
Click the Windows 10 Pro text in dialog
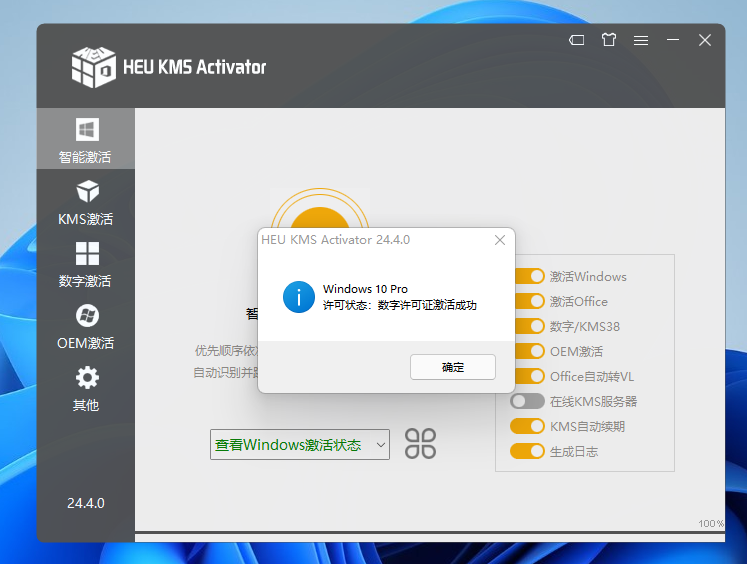[365, 289]
